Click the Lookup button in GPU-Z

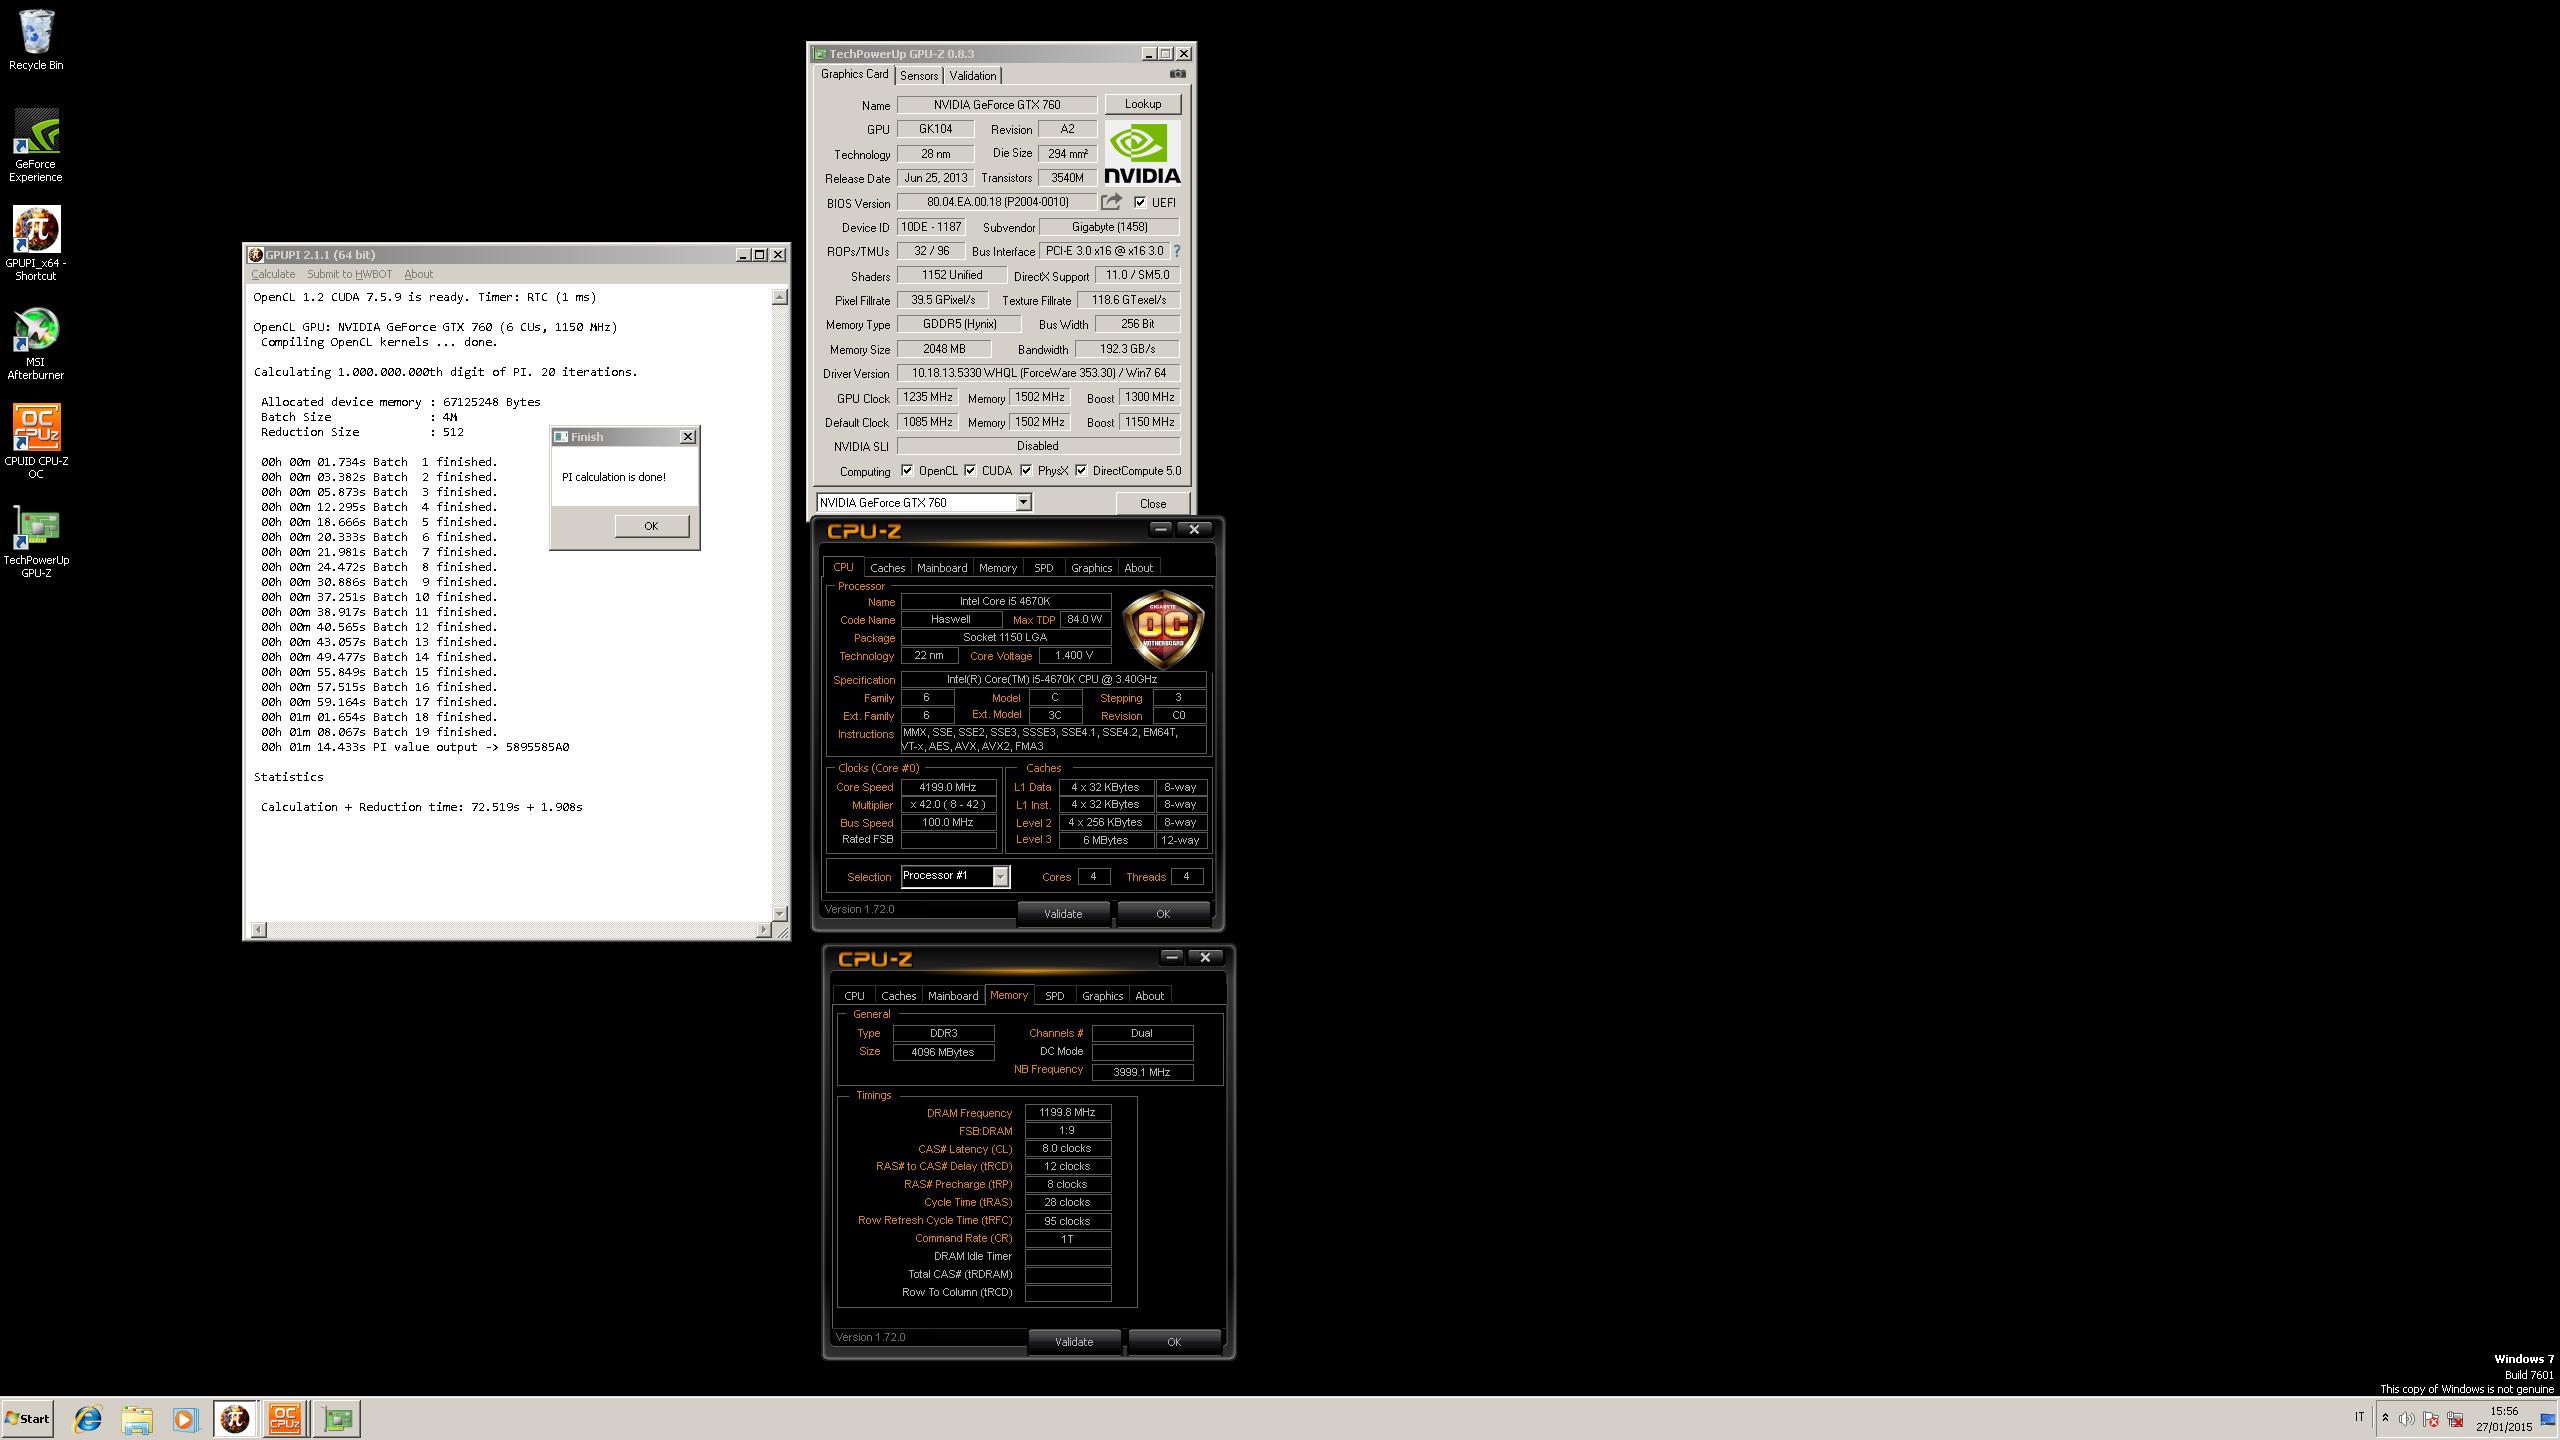click(x=1142, y=104)
